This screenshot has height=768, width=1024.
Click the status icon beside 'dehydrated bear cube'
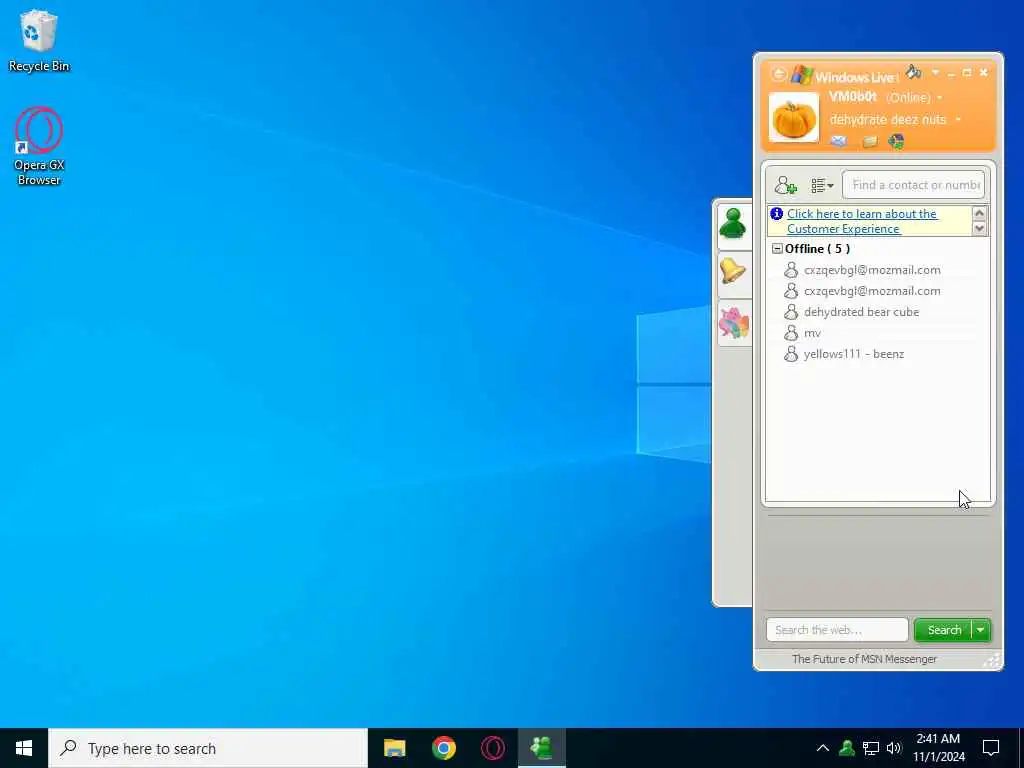coord(791,312)
